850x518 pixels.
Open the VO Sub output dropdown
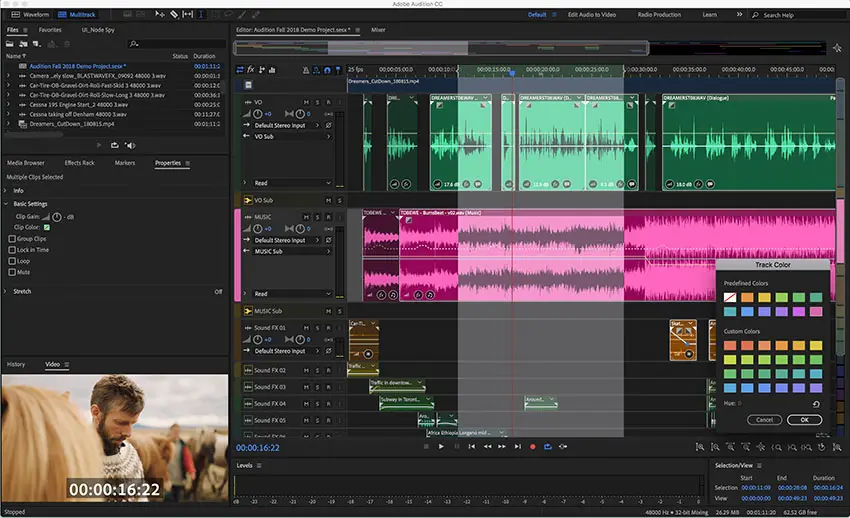293,137
